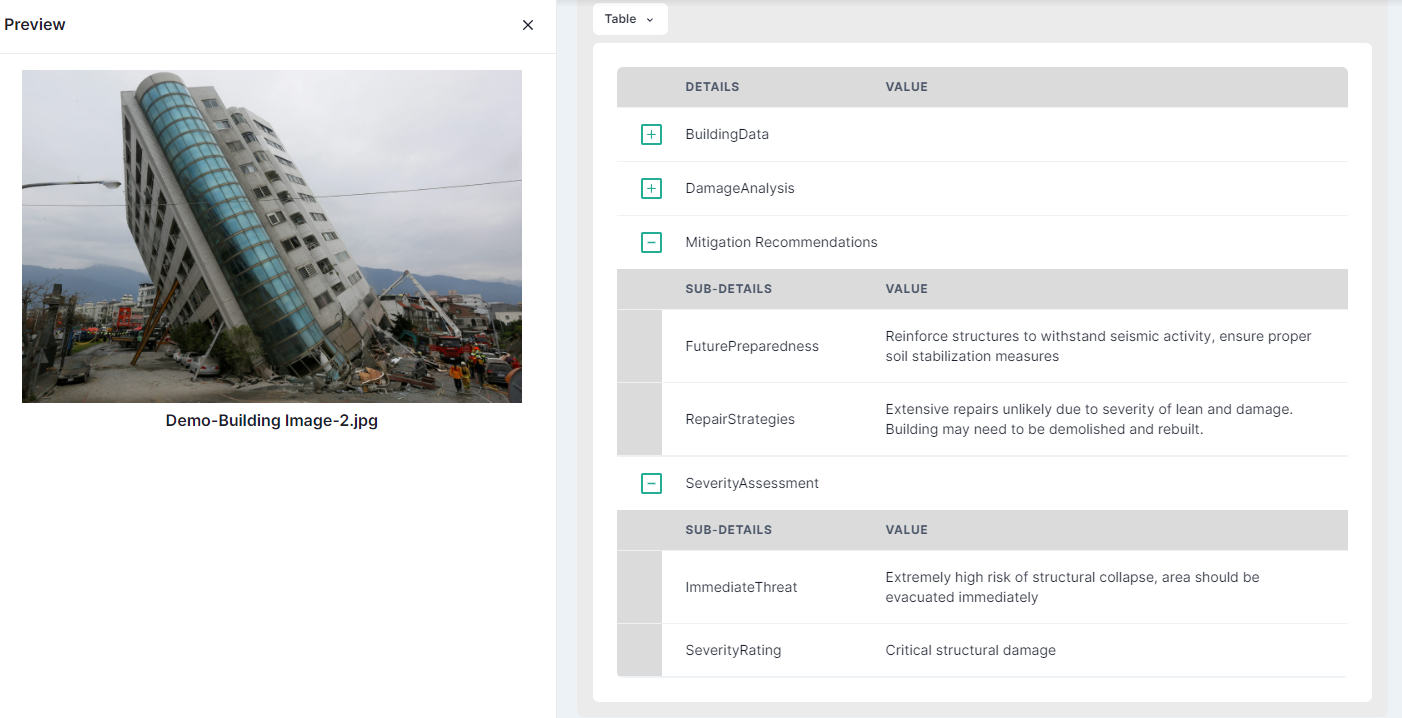This screenshot has height=718, width=1402.
Task: Collapse Mitigation Recommendations using minus icon
Action: click(x=651, y=242)
